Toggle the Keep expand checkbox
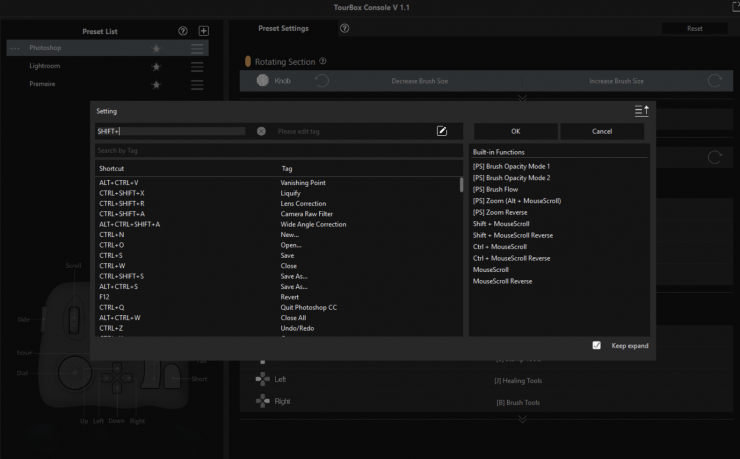The width and height of the screenshot is (740, 459). [x=597, y=345]
